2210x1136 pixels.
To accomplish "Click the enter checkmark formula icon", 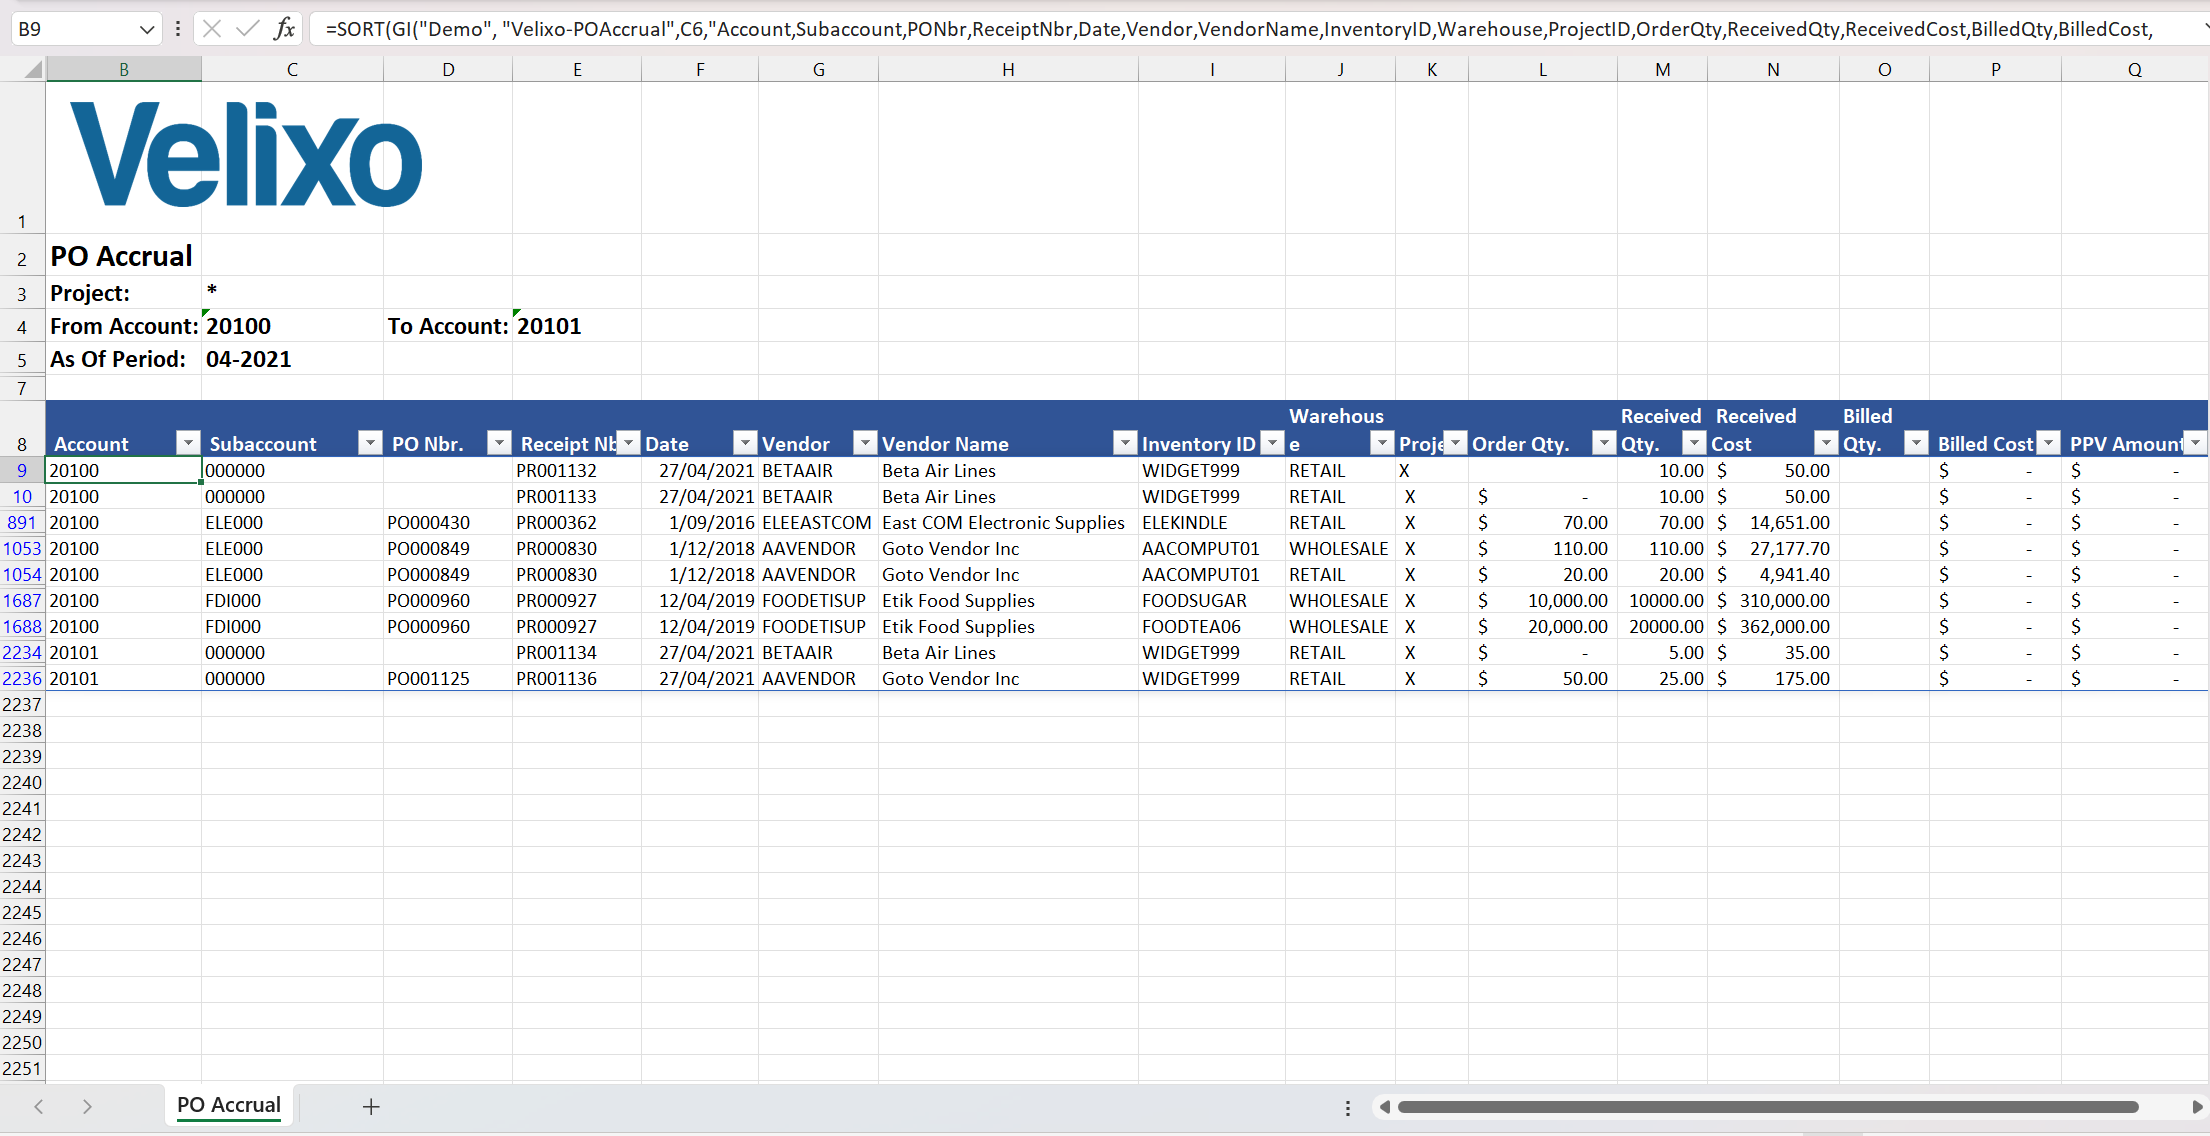I will 247,29.
